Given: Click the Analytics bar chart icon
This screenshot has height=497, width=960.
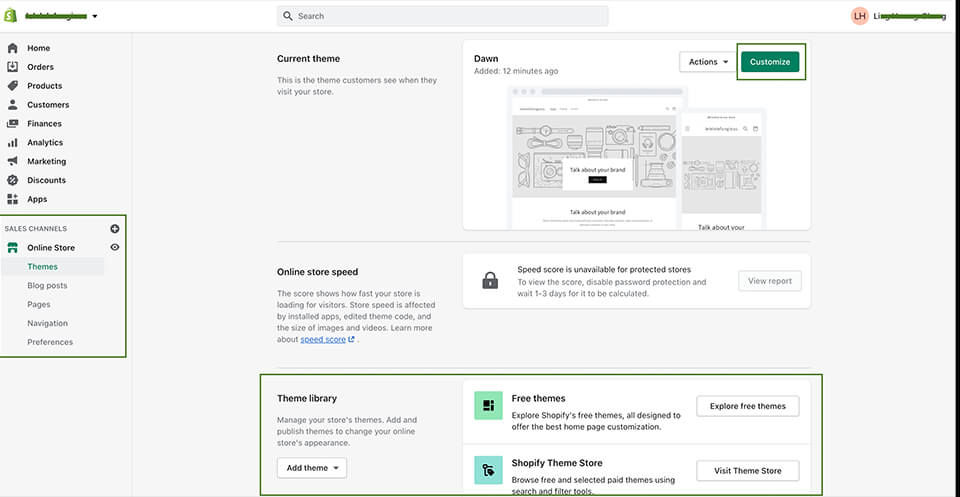Looking at the screenshot, I should pos(13,143).
